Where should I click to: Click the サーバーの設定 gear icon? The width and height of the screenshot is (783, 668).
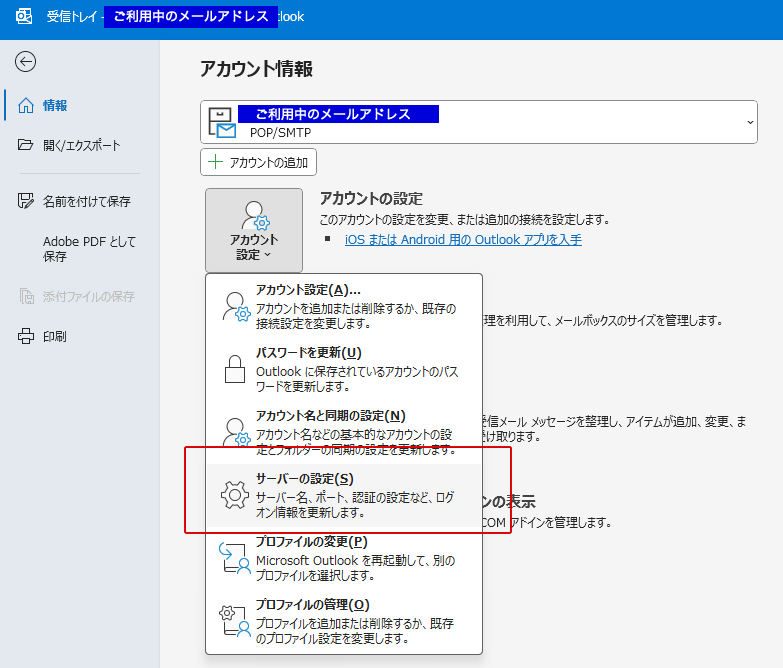[x=234, y=494]
